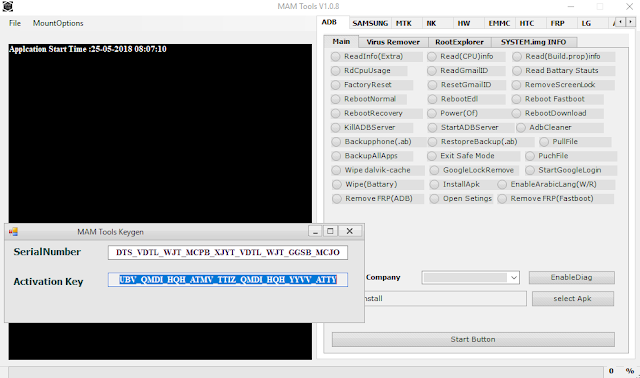Open the Virus Remover sub-tab
Screen dimensions: 640x378
click(x=393, y=42)
